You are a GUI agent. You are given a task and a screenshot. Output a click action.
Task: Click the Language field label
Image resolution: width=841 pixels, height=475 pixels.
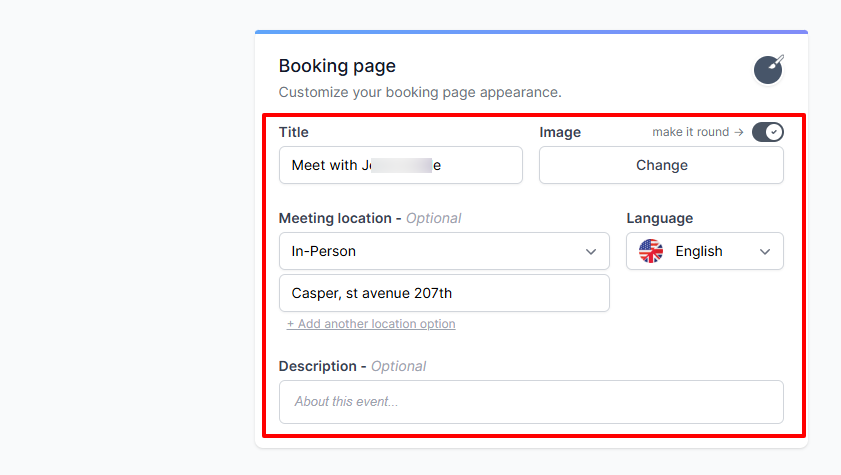point(660,218)
